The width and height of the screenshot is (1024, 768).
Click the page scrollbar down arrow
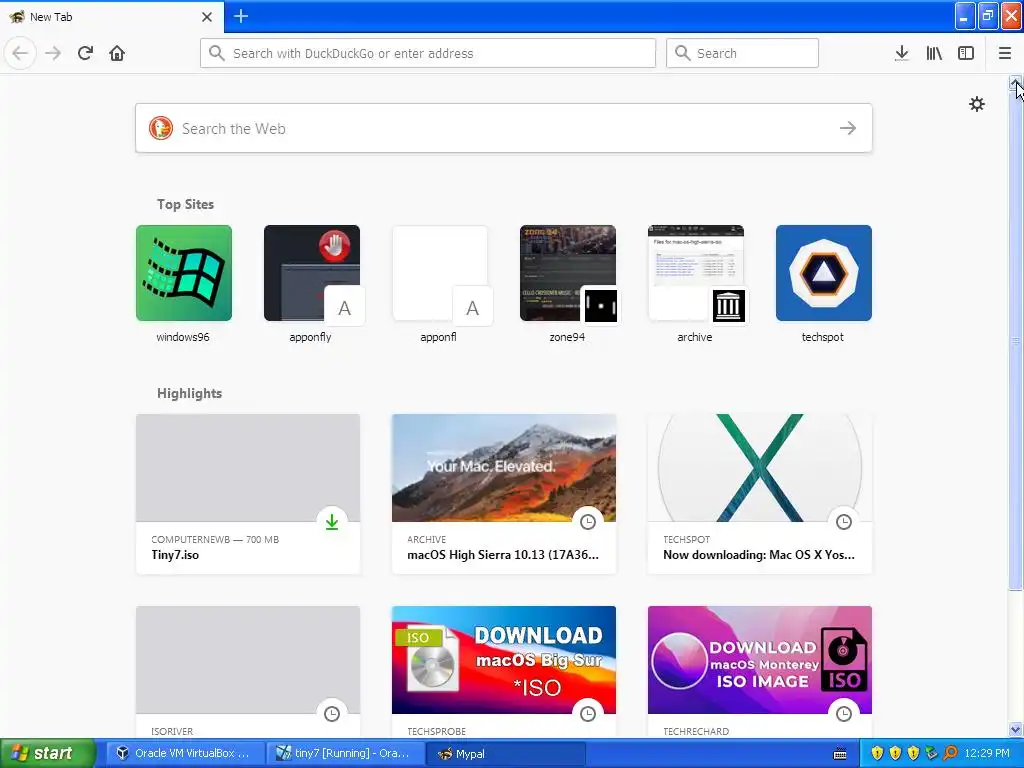1016,729
